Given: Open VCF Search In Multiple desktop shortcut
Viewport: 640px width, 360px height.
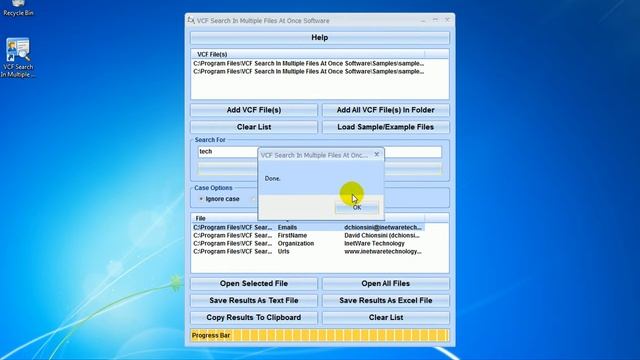Looking at the screenshot, I should (x=18, y=58).
